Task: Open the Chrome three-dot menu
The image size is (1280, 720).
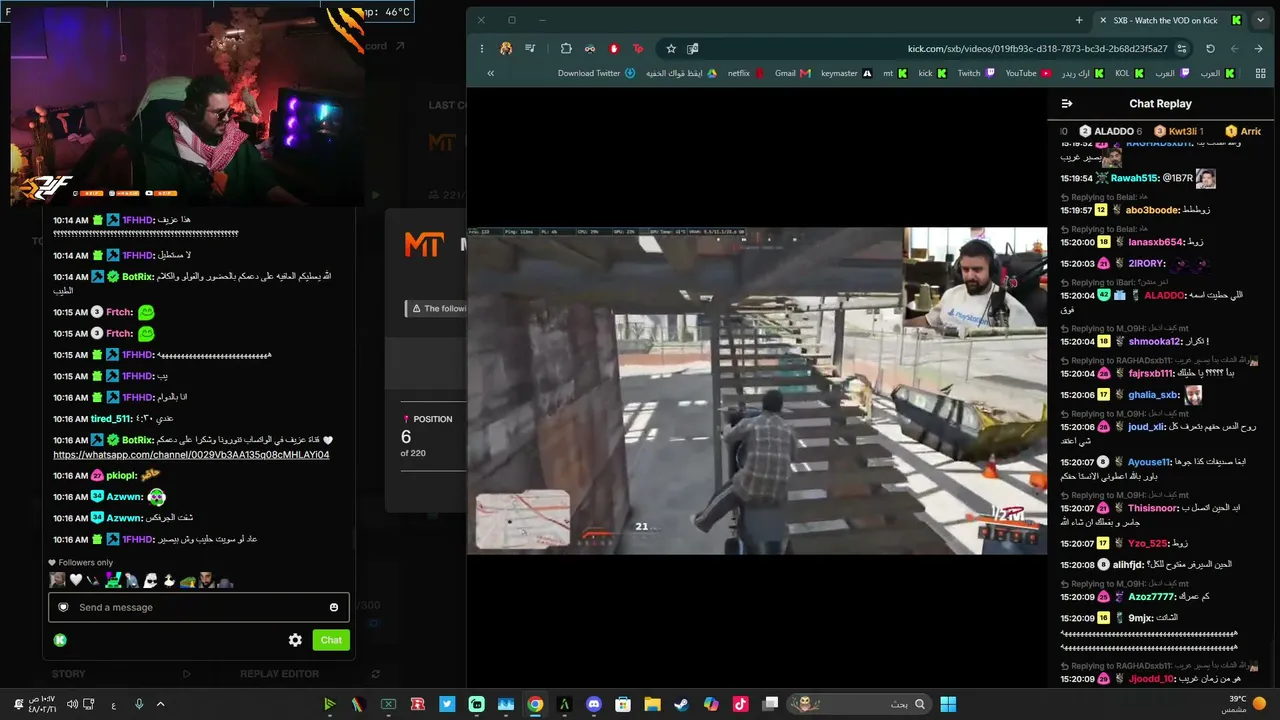Action: tap(481, 48)
